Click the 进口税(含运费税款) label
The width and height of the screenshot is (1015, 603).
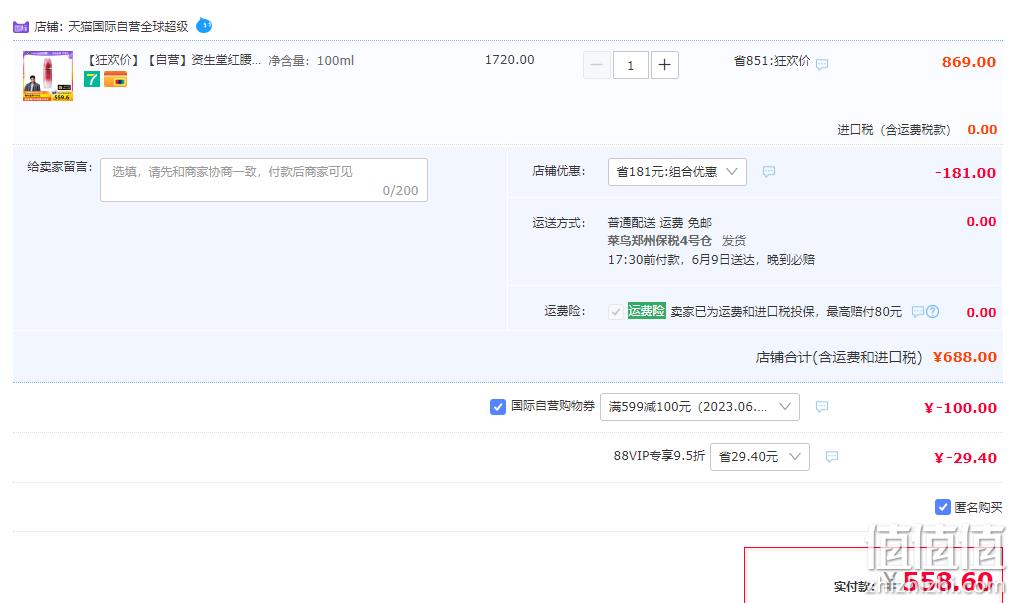tap(894, 129)
